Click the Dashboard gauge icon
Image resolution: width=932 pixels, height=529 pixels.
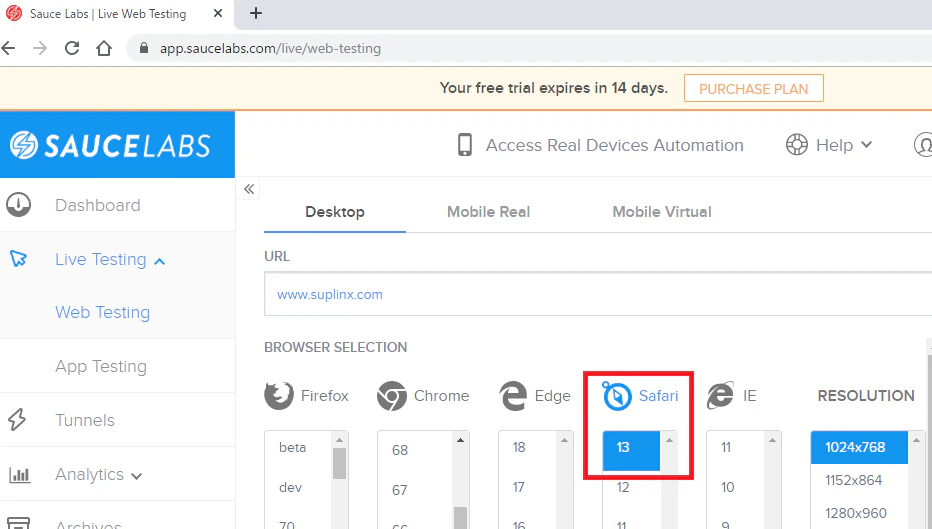18,204
